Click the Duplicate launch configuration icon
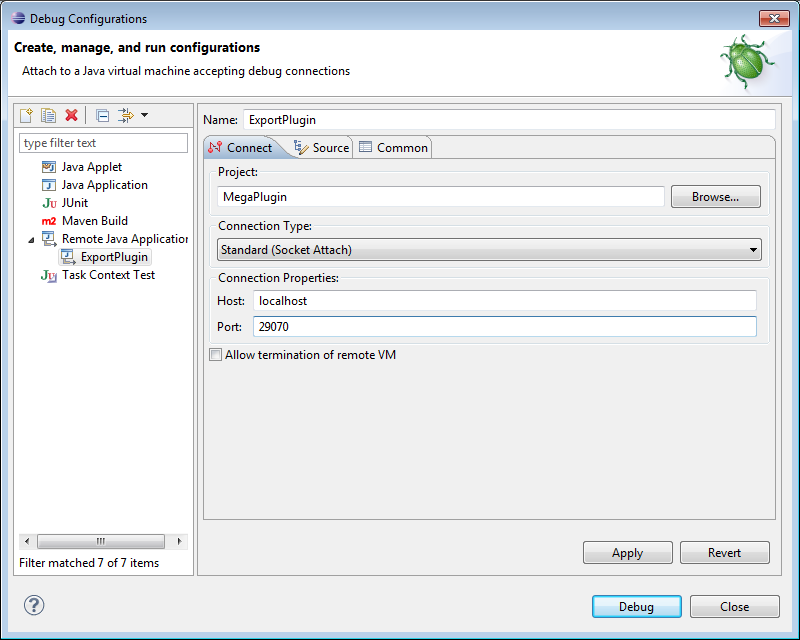The height and width of the screenshot is (640, 800). 48,116
